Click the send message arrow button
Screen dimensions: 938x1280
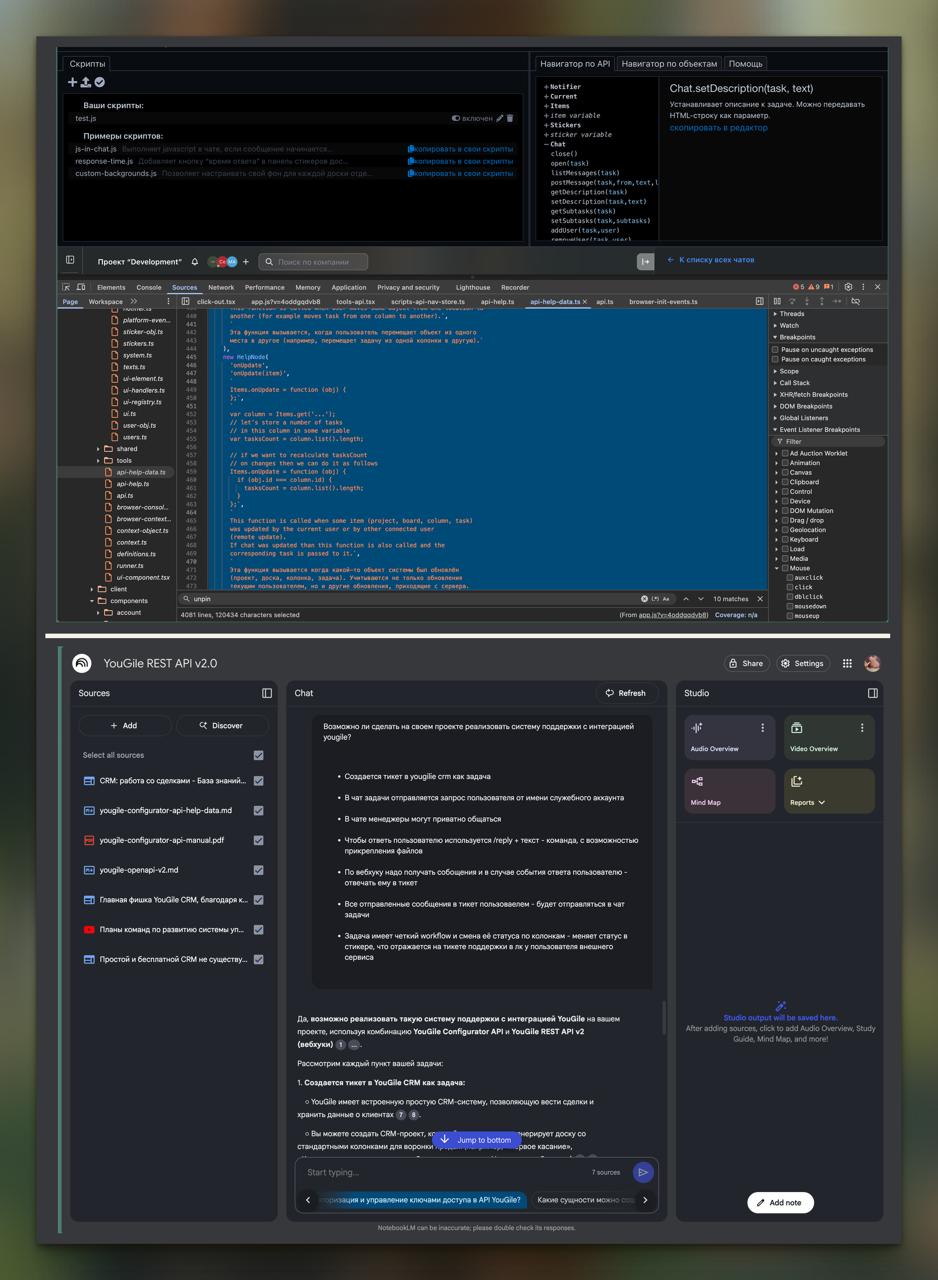click(x=643, y=1172)
